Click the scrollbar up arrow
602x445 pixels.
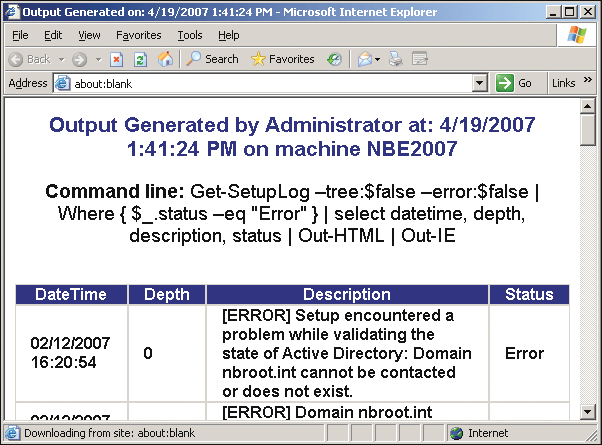tap(587, 106)
